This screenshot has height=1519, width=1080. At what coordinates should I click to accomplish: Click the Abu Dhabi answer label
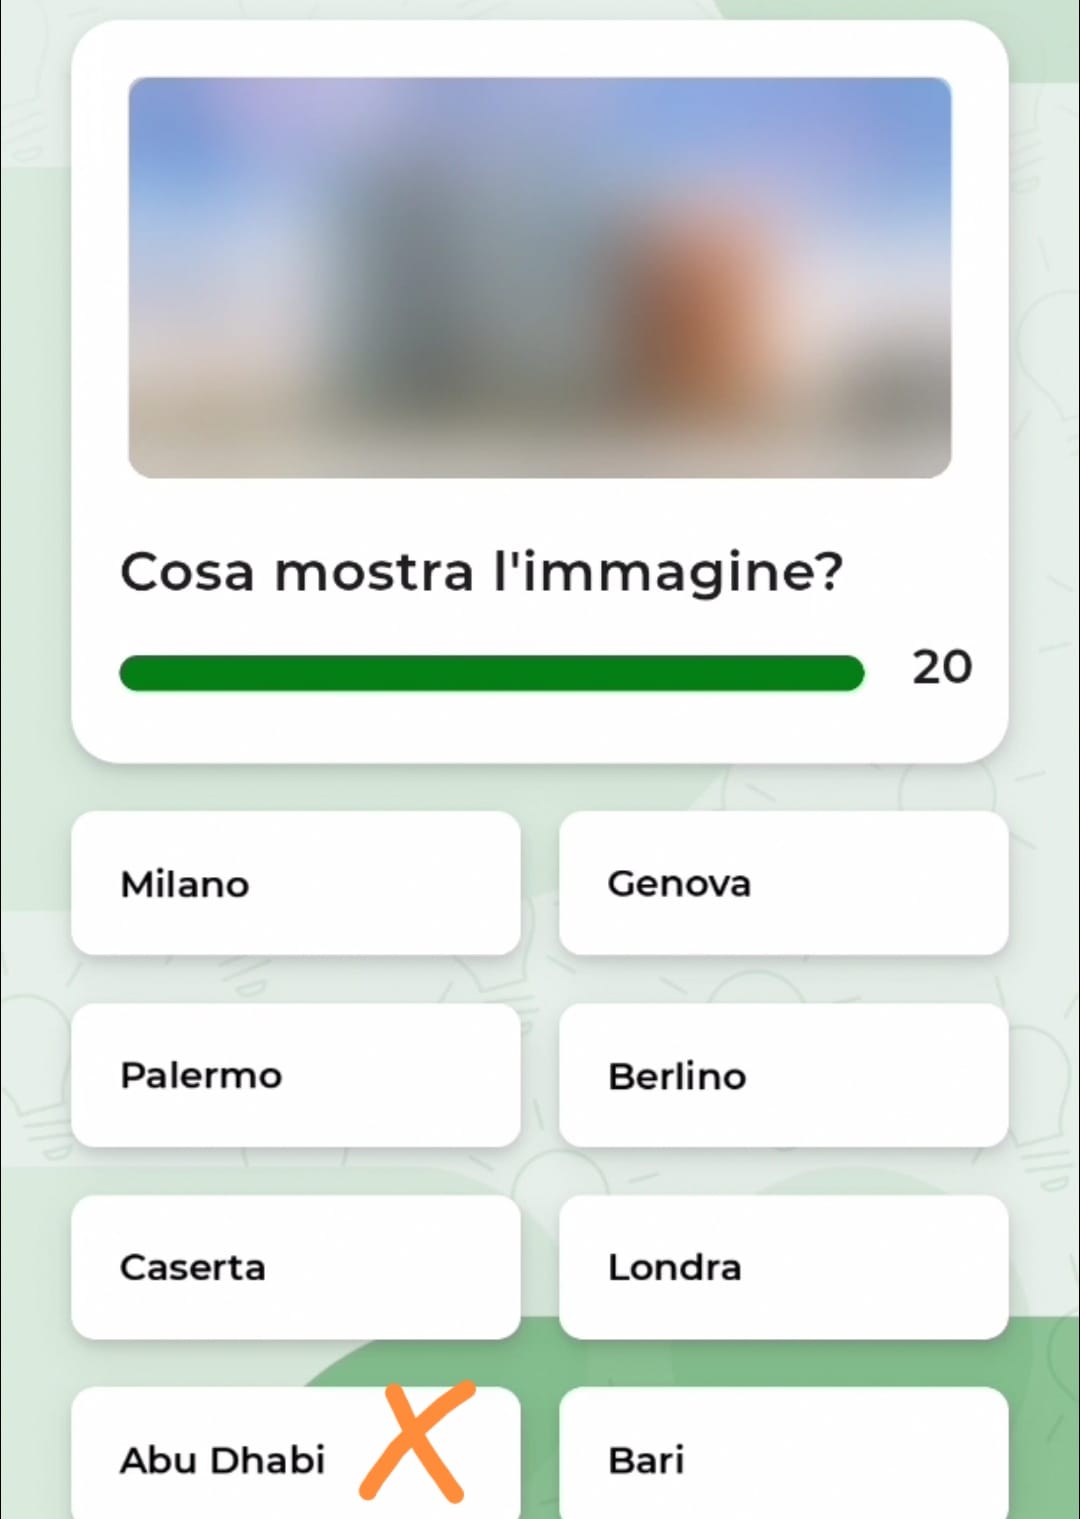(222, 1459)
